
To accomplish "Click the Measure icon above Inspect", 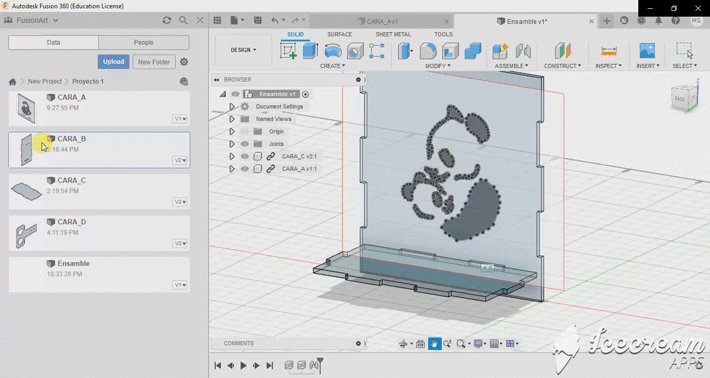I will [609, 51].
